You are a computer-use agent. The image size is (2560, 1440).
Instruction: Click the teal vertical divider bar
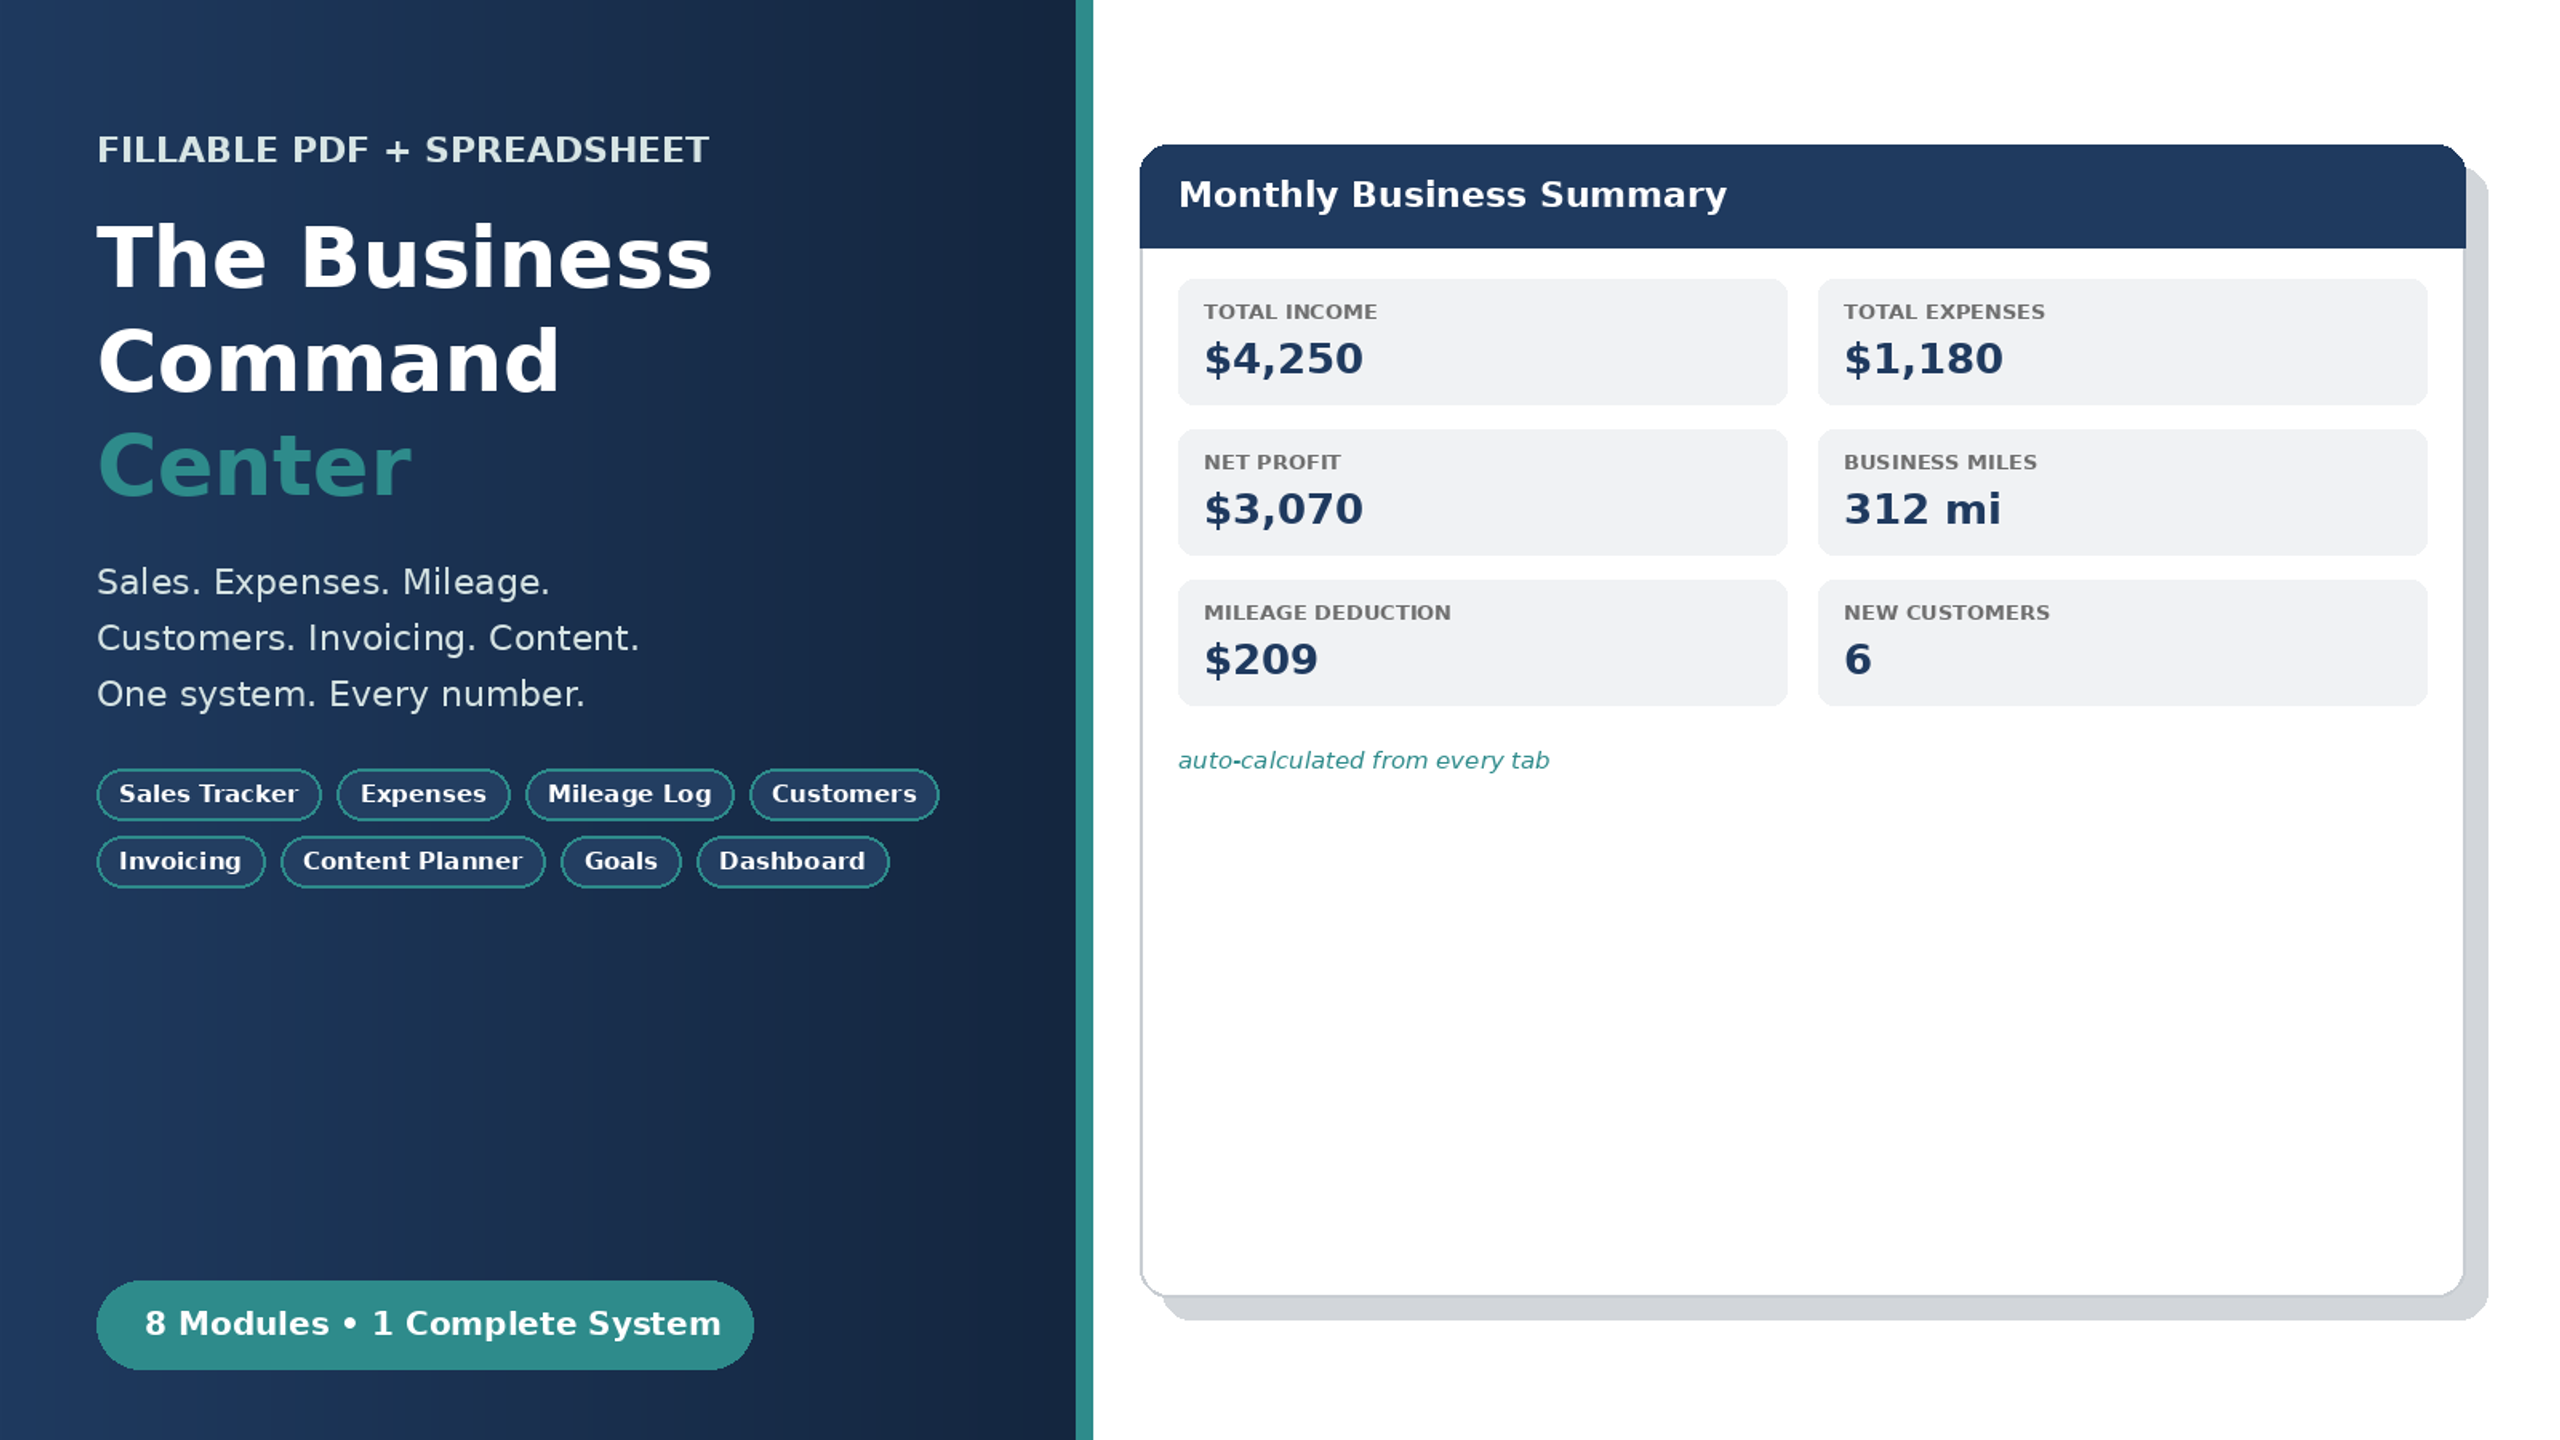point(1084,720)
